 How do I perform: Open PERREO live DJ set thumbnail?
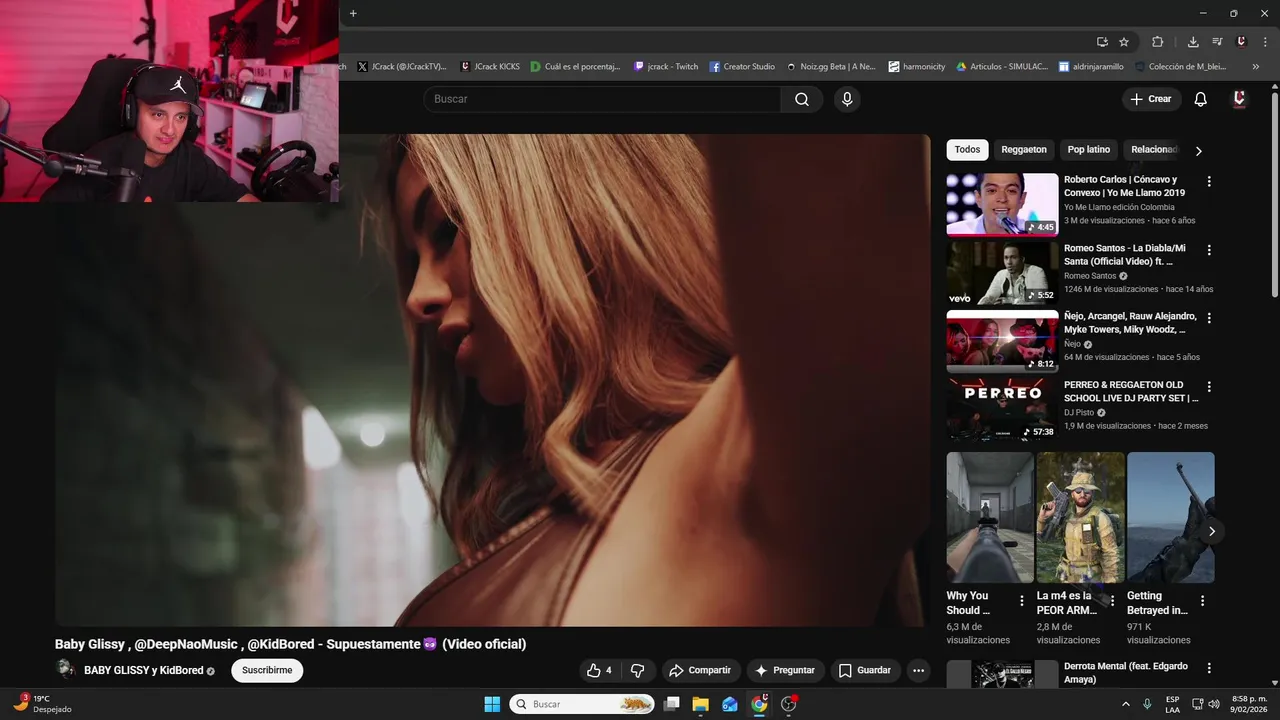[x=1002, y=409]
